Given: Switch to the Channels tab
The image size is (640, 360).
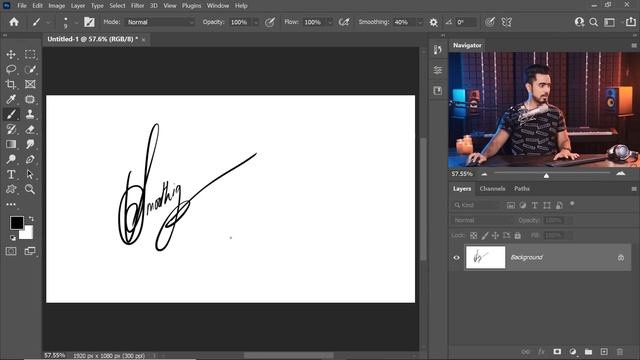Looking at the screenshot, I should click(x=492, y=189).
